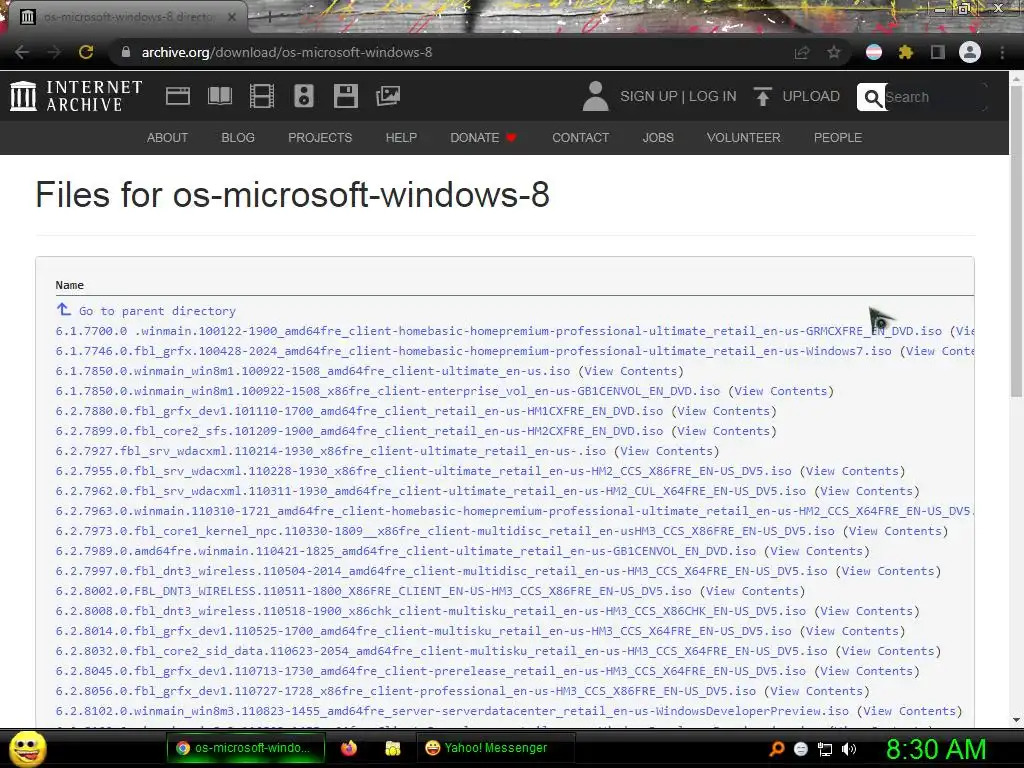Open the Web archive icon
The image size is (1024, 768).
tap(178, 96)
